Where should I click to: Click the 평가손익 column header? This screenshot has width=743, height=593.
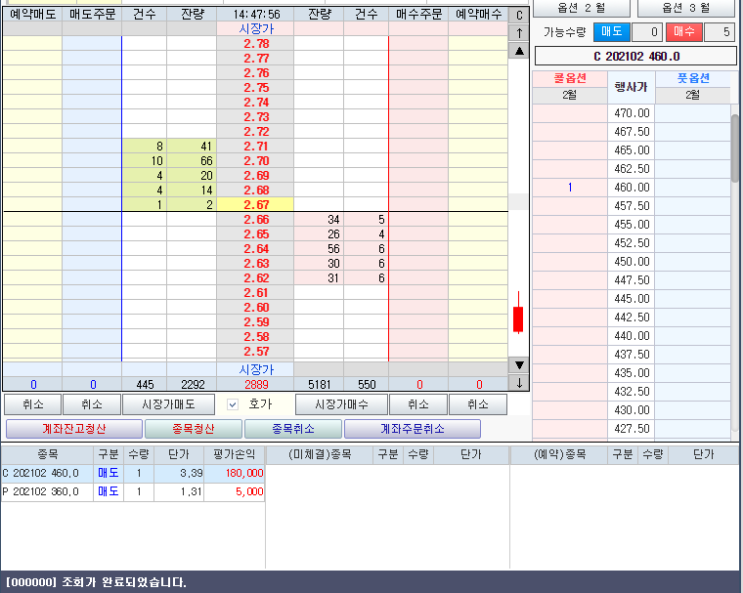click(x=234, y=455)
